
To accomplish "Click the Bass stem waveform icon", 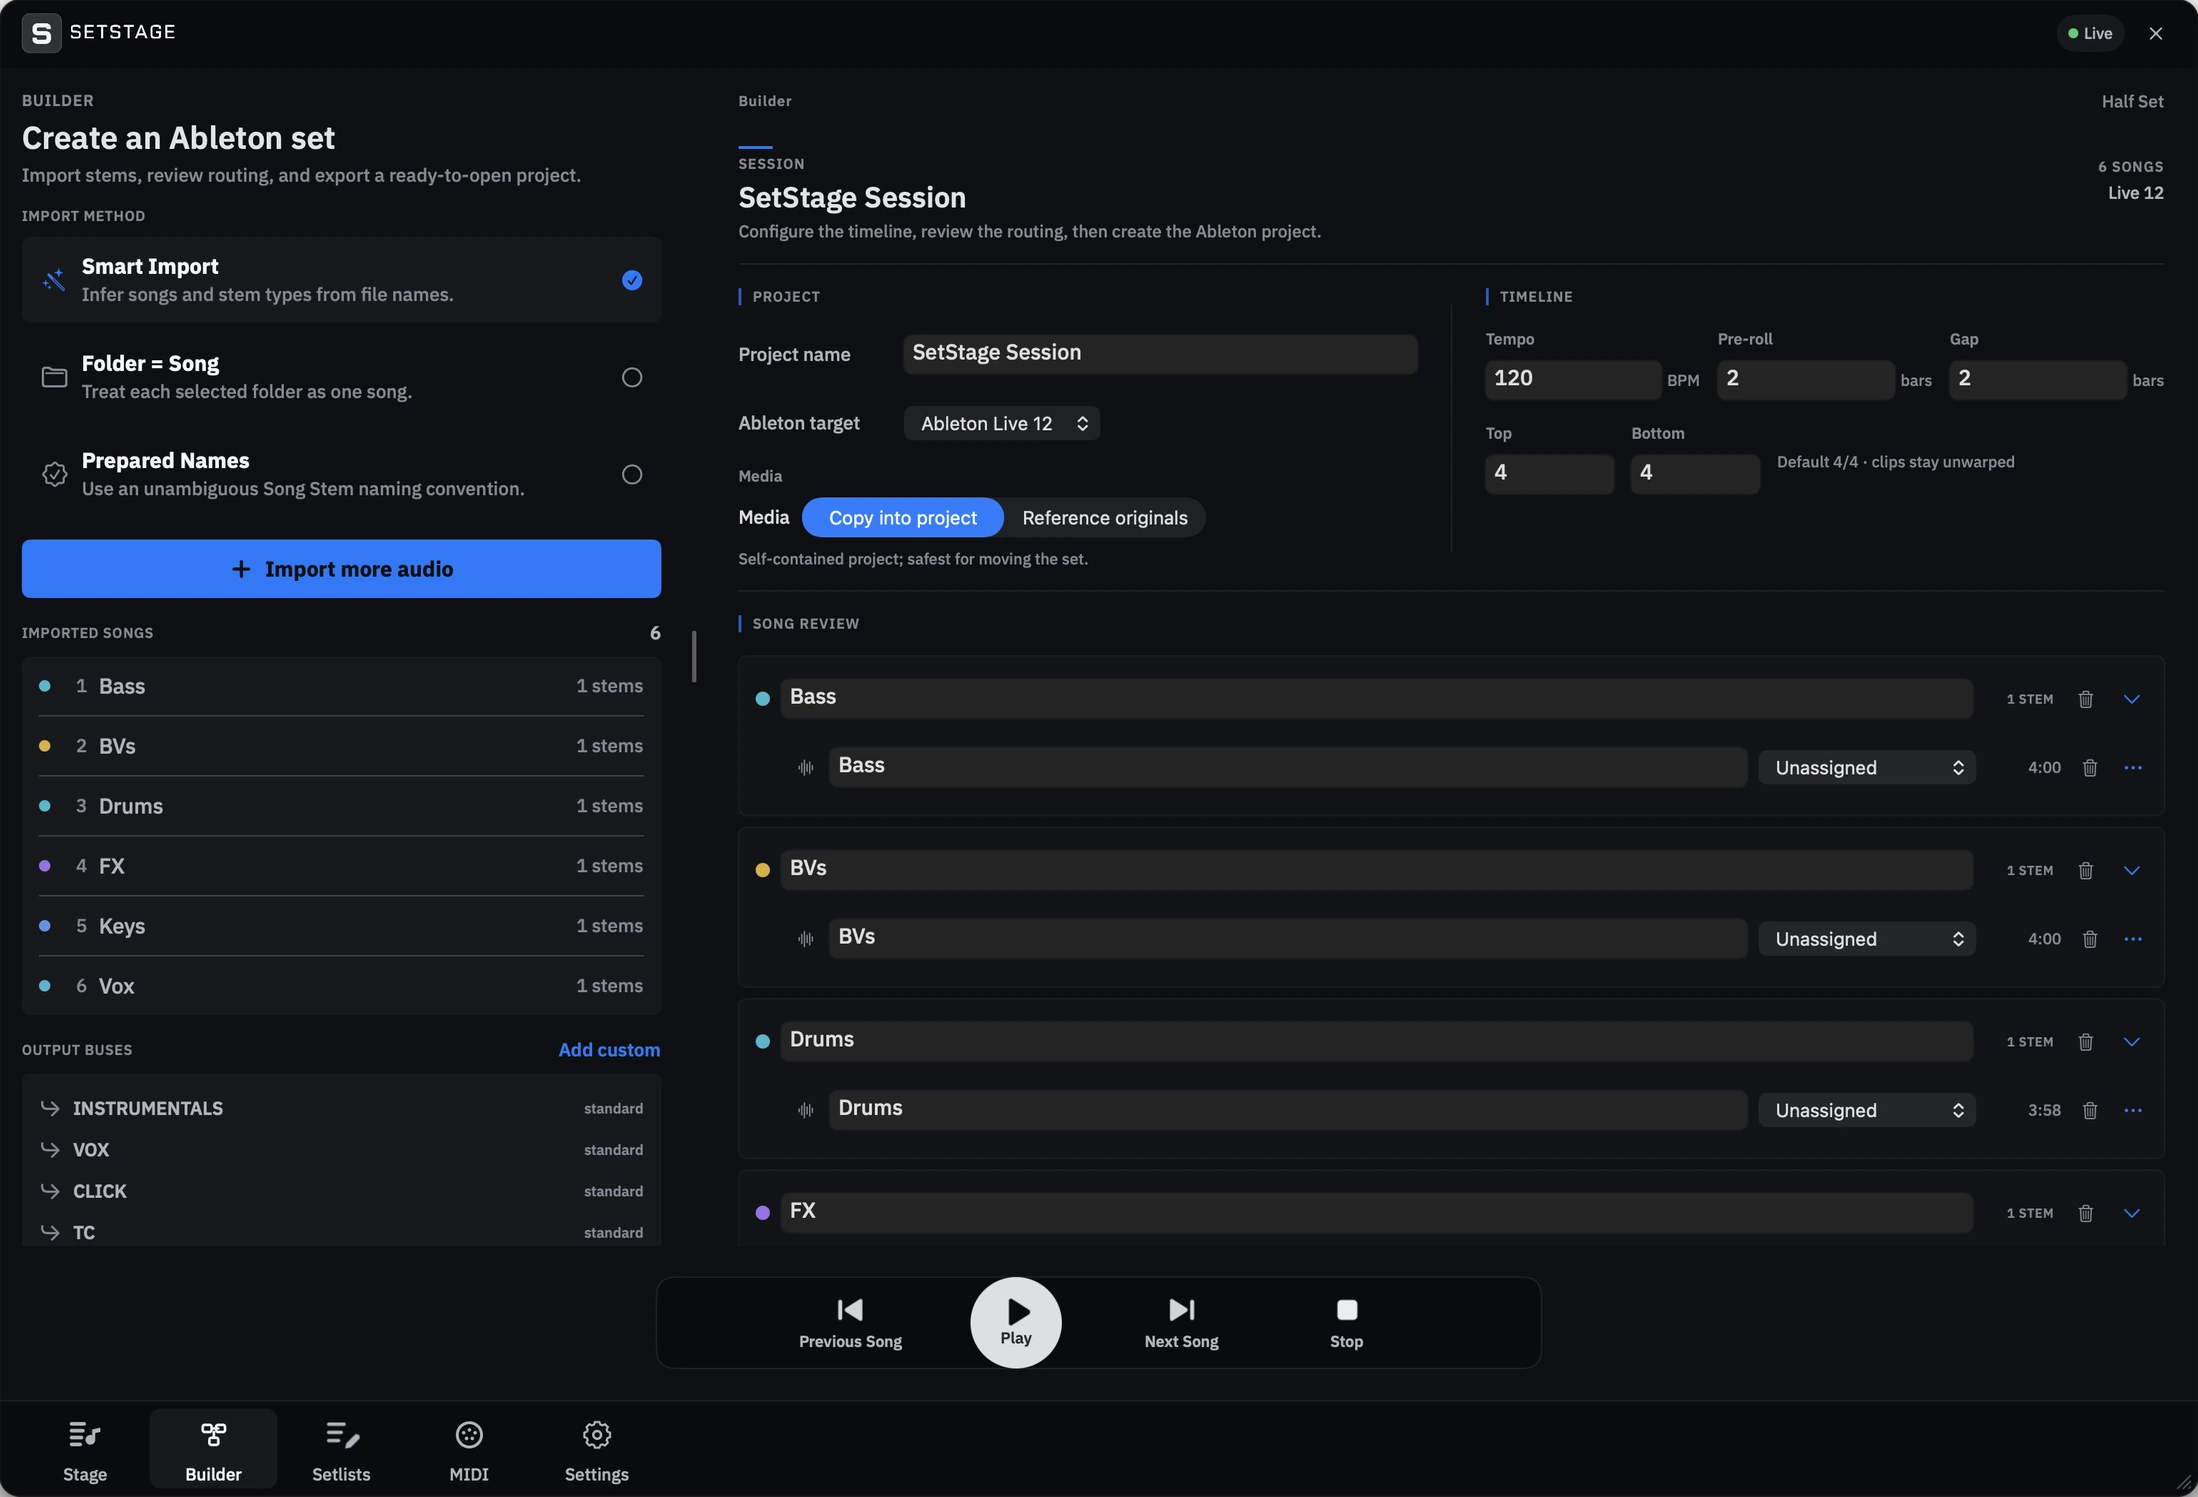I will pos(805,768).
